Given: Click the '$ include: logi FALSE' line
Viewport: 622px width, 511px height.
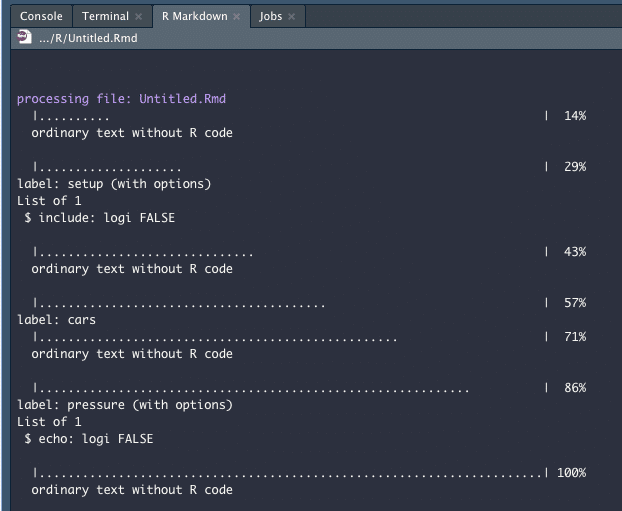Looking at the screenshot, I should point(100,218).
